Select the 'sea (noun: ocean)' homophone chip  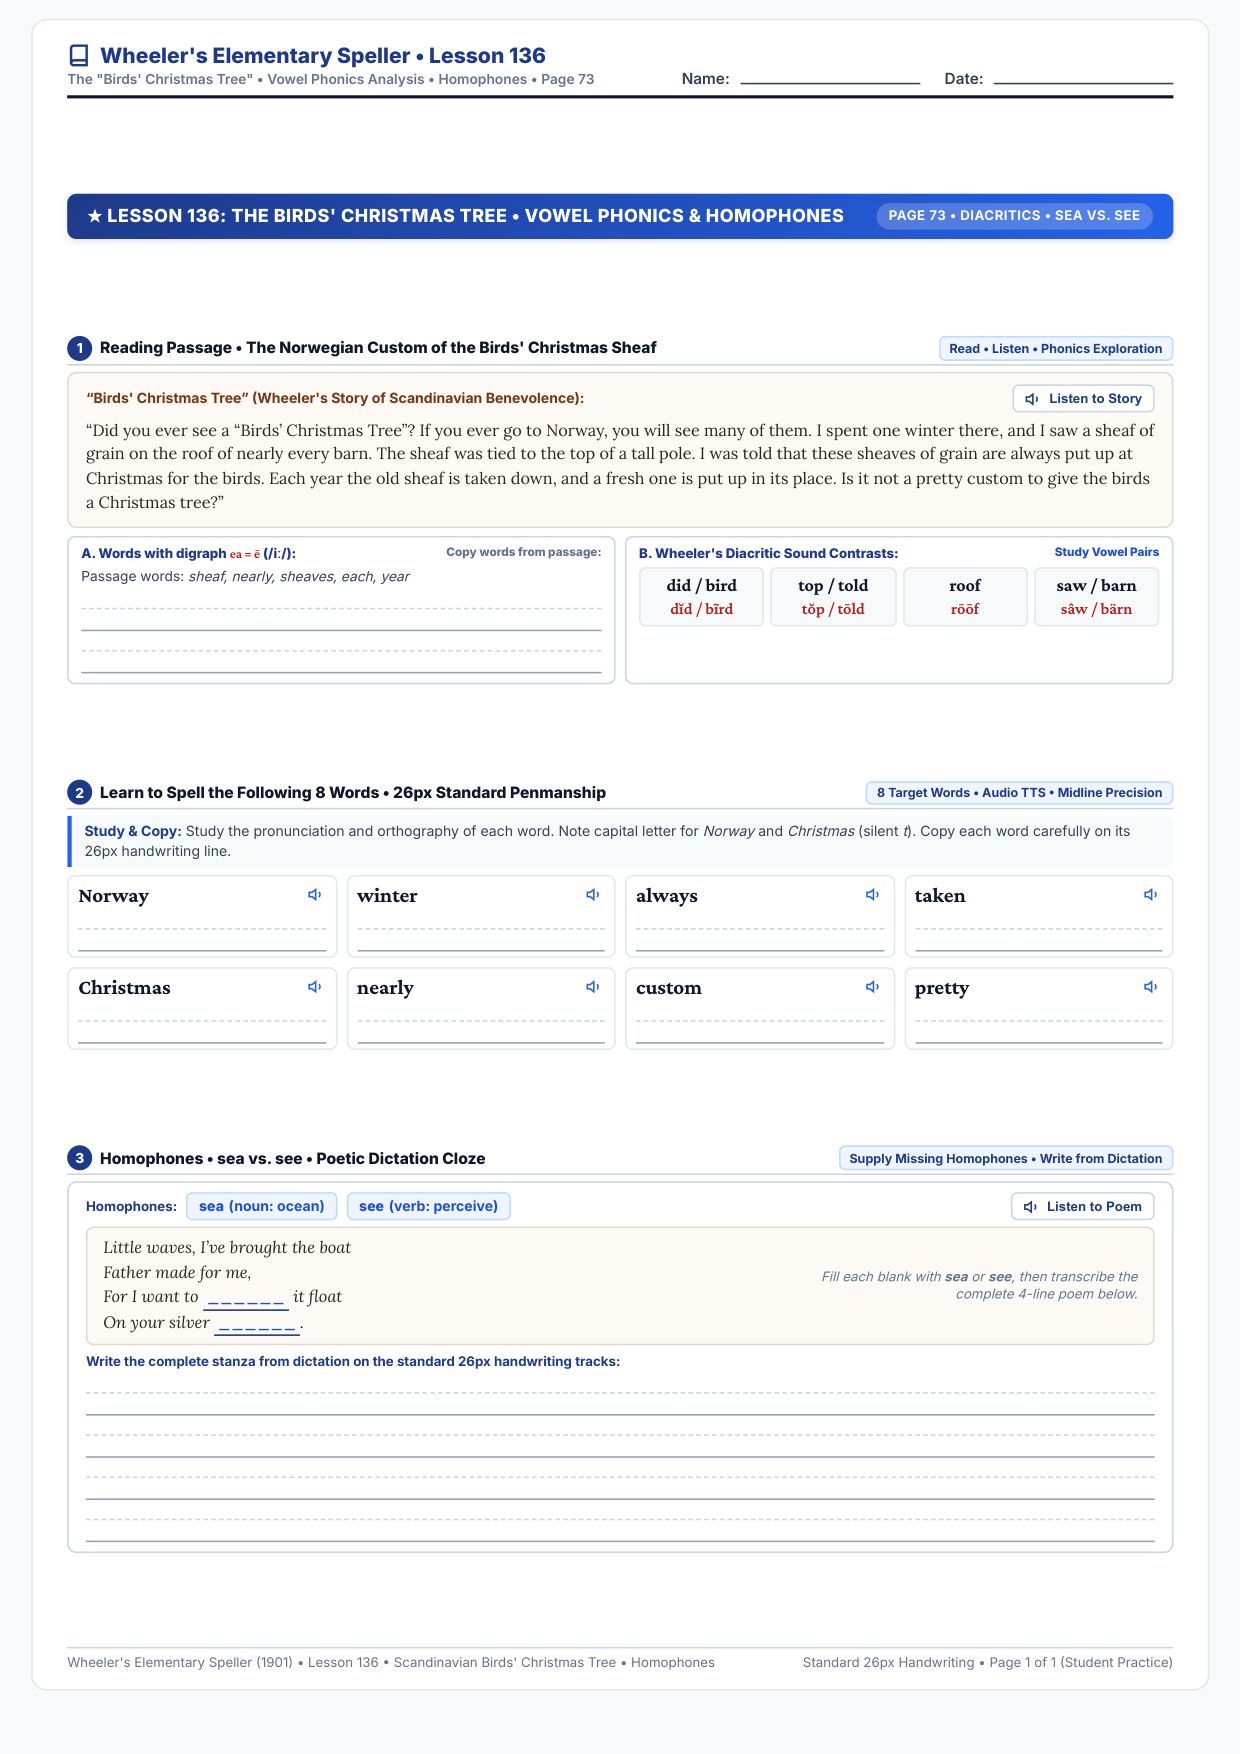click(x=262, y=1206)
